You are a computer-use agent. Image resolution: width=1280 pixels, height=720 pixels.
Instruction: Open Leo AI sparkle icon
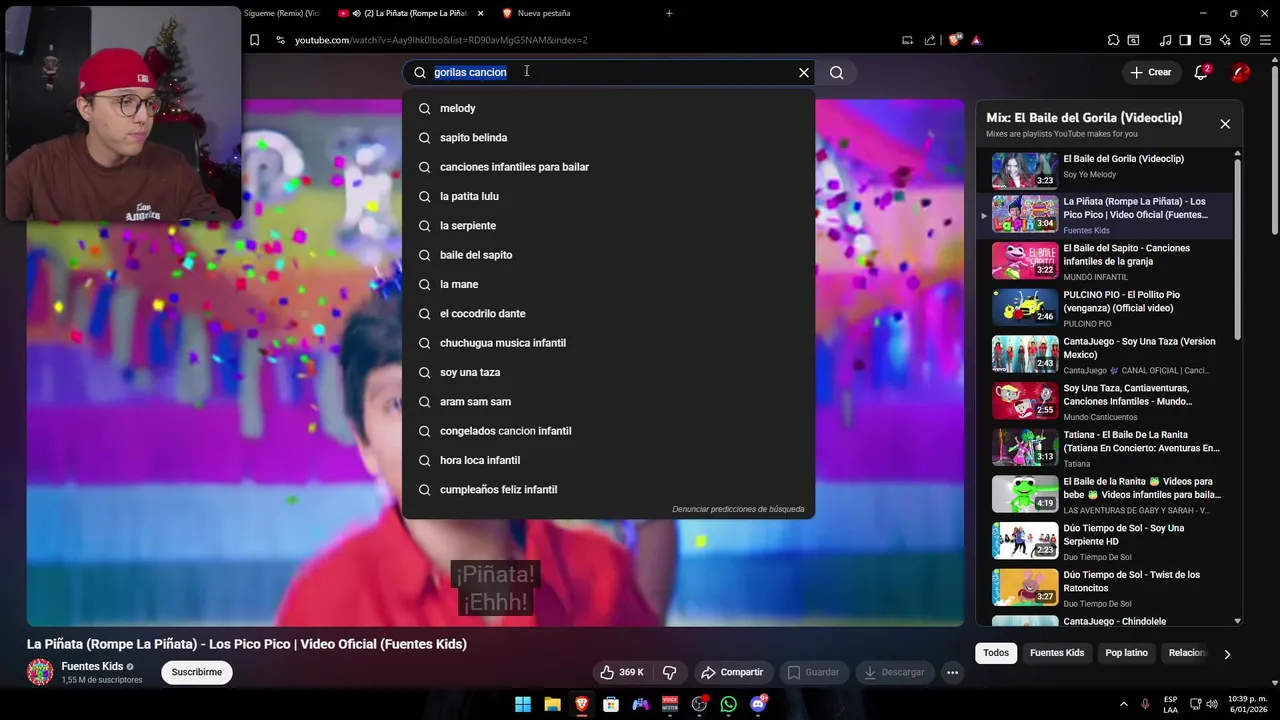pyautogui.click(x=1225, y=40)
